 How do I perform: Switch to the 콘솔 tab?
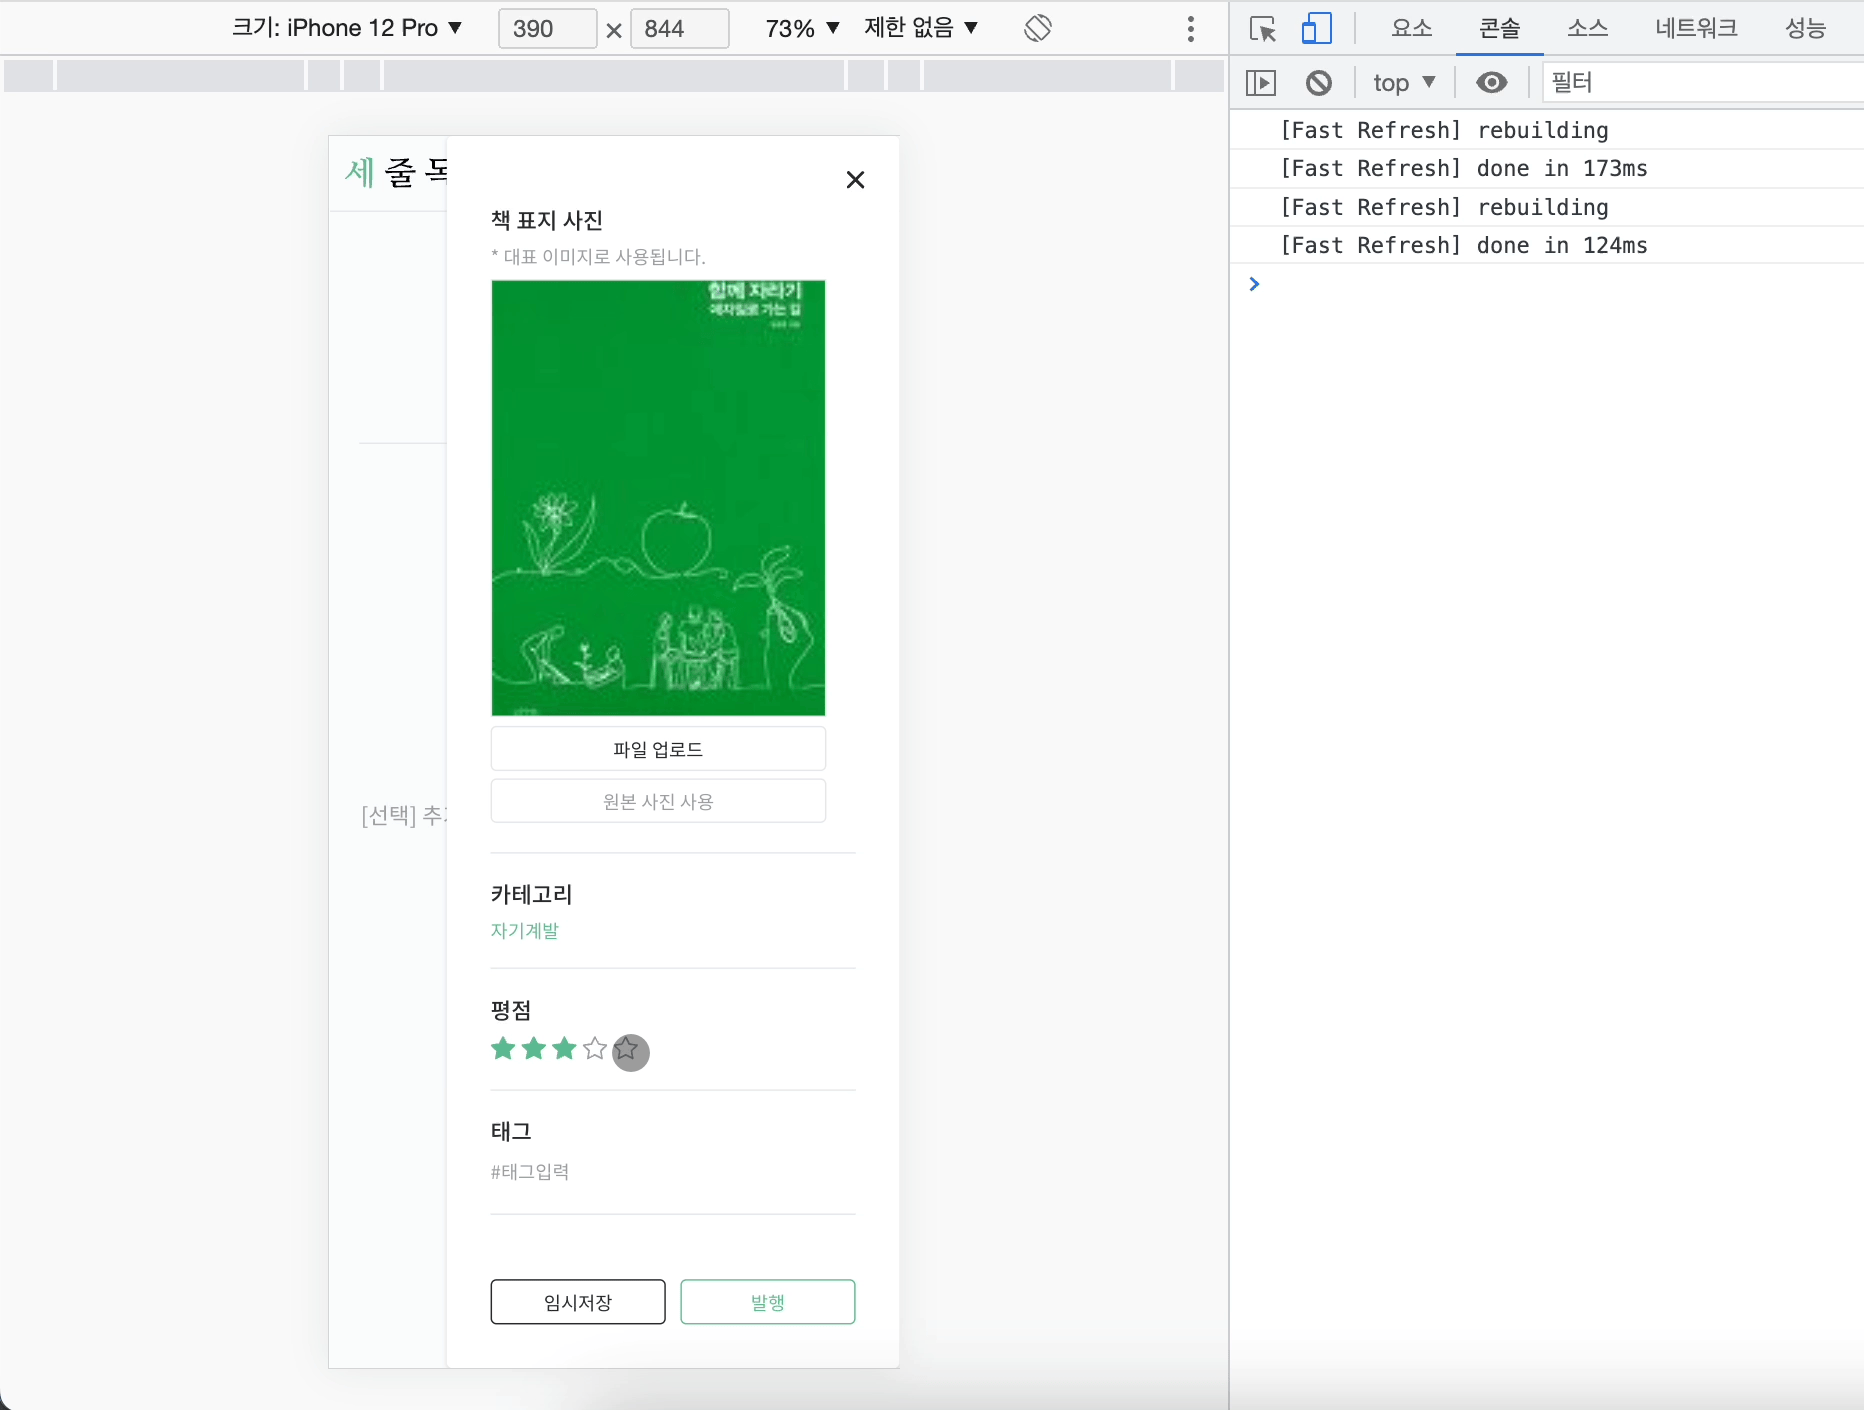[x=1499, y=28]
